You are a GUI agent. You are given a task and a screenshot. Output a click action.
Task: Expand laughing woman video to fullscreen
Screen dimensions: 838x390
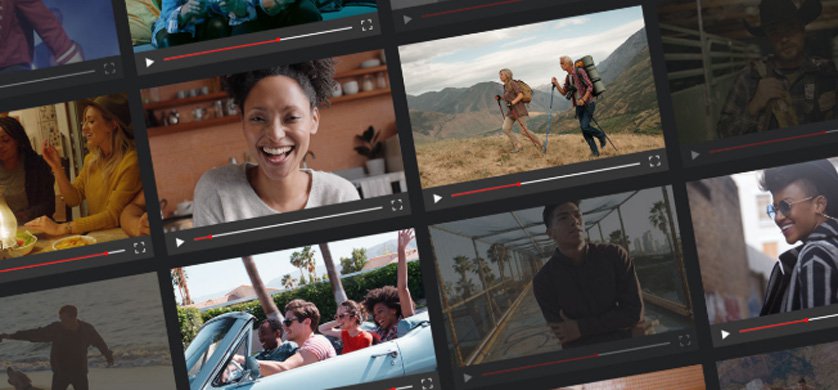pyautogui.click(x=397, y=205)
